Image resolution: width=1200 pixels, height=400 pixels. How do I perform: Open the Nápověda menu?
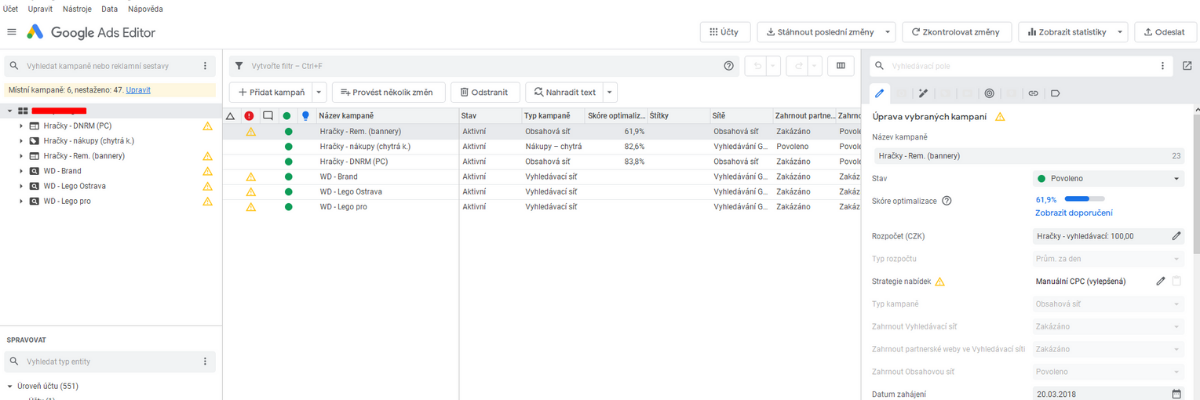146,8
